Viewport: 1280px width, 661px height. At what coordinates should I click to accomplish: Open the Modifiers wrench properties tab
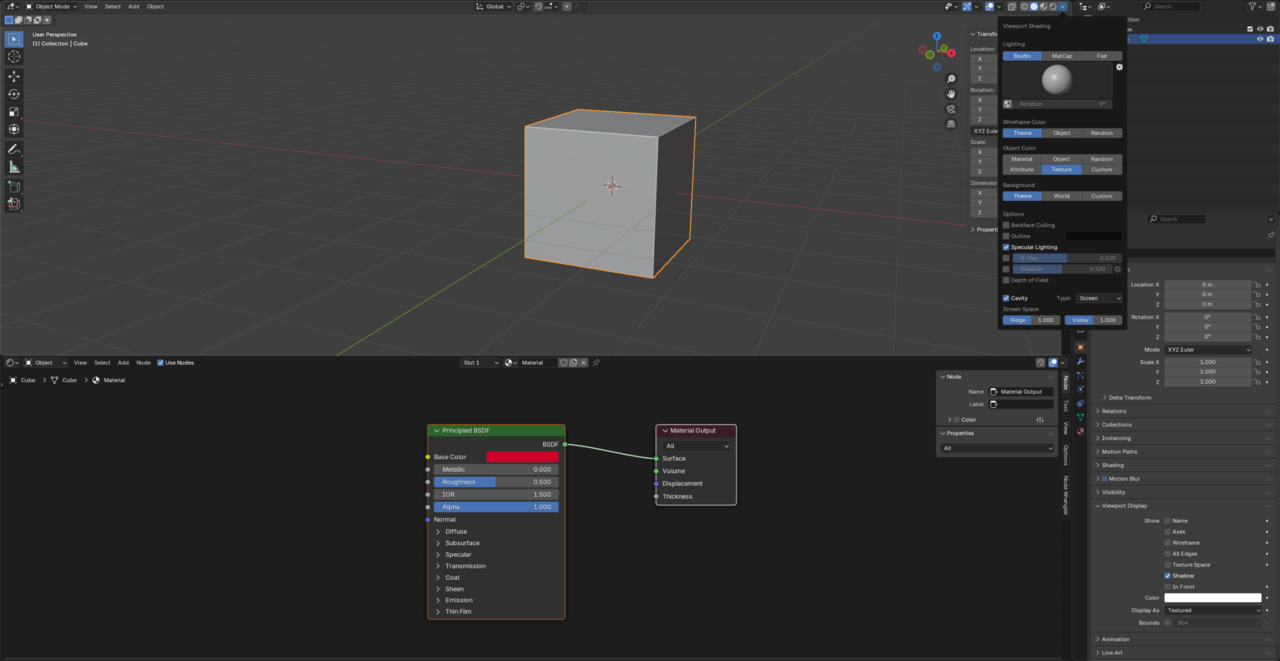coord(1080,361)
